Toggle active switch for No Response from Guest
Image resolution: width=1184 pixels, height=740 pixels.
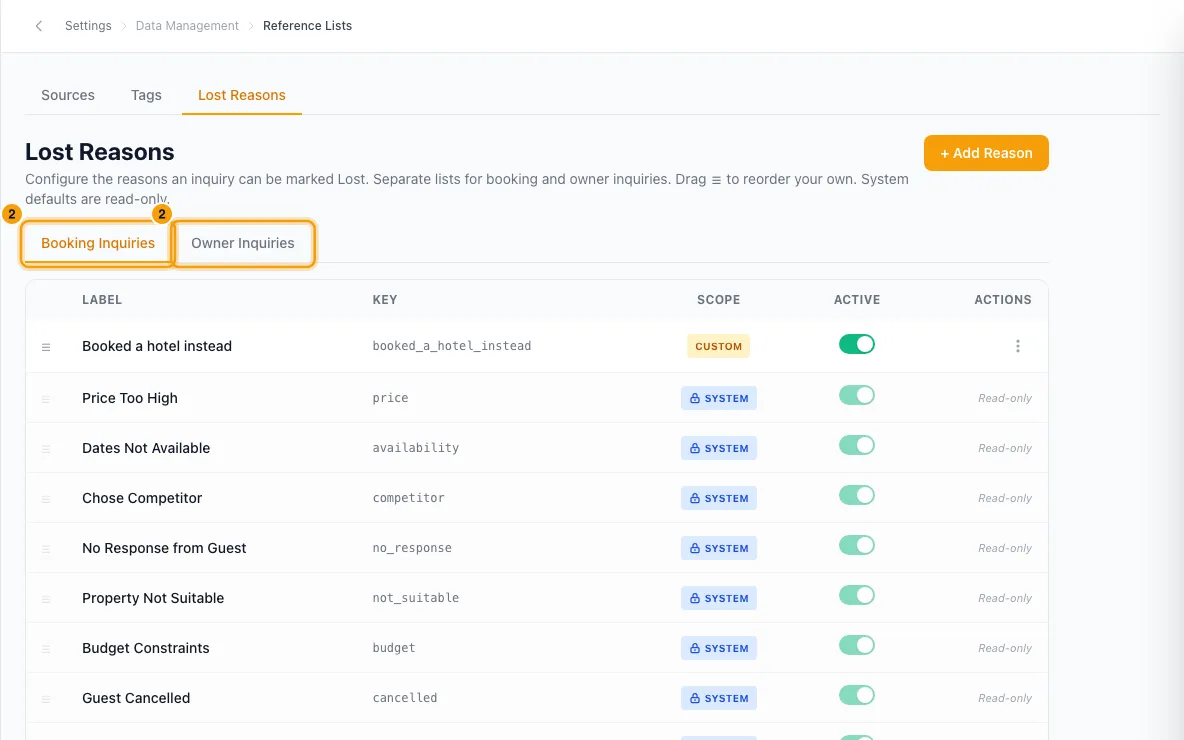pyautogui.click(x=856, y=545)
